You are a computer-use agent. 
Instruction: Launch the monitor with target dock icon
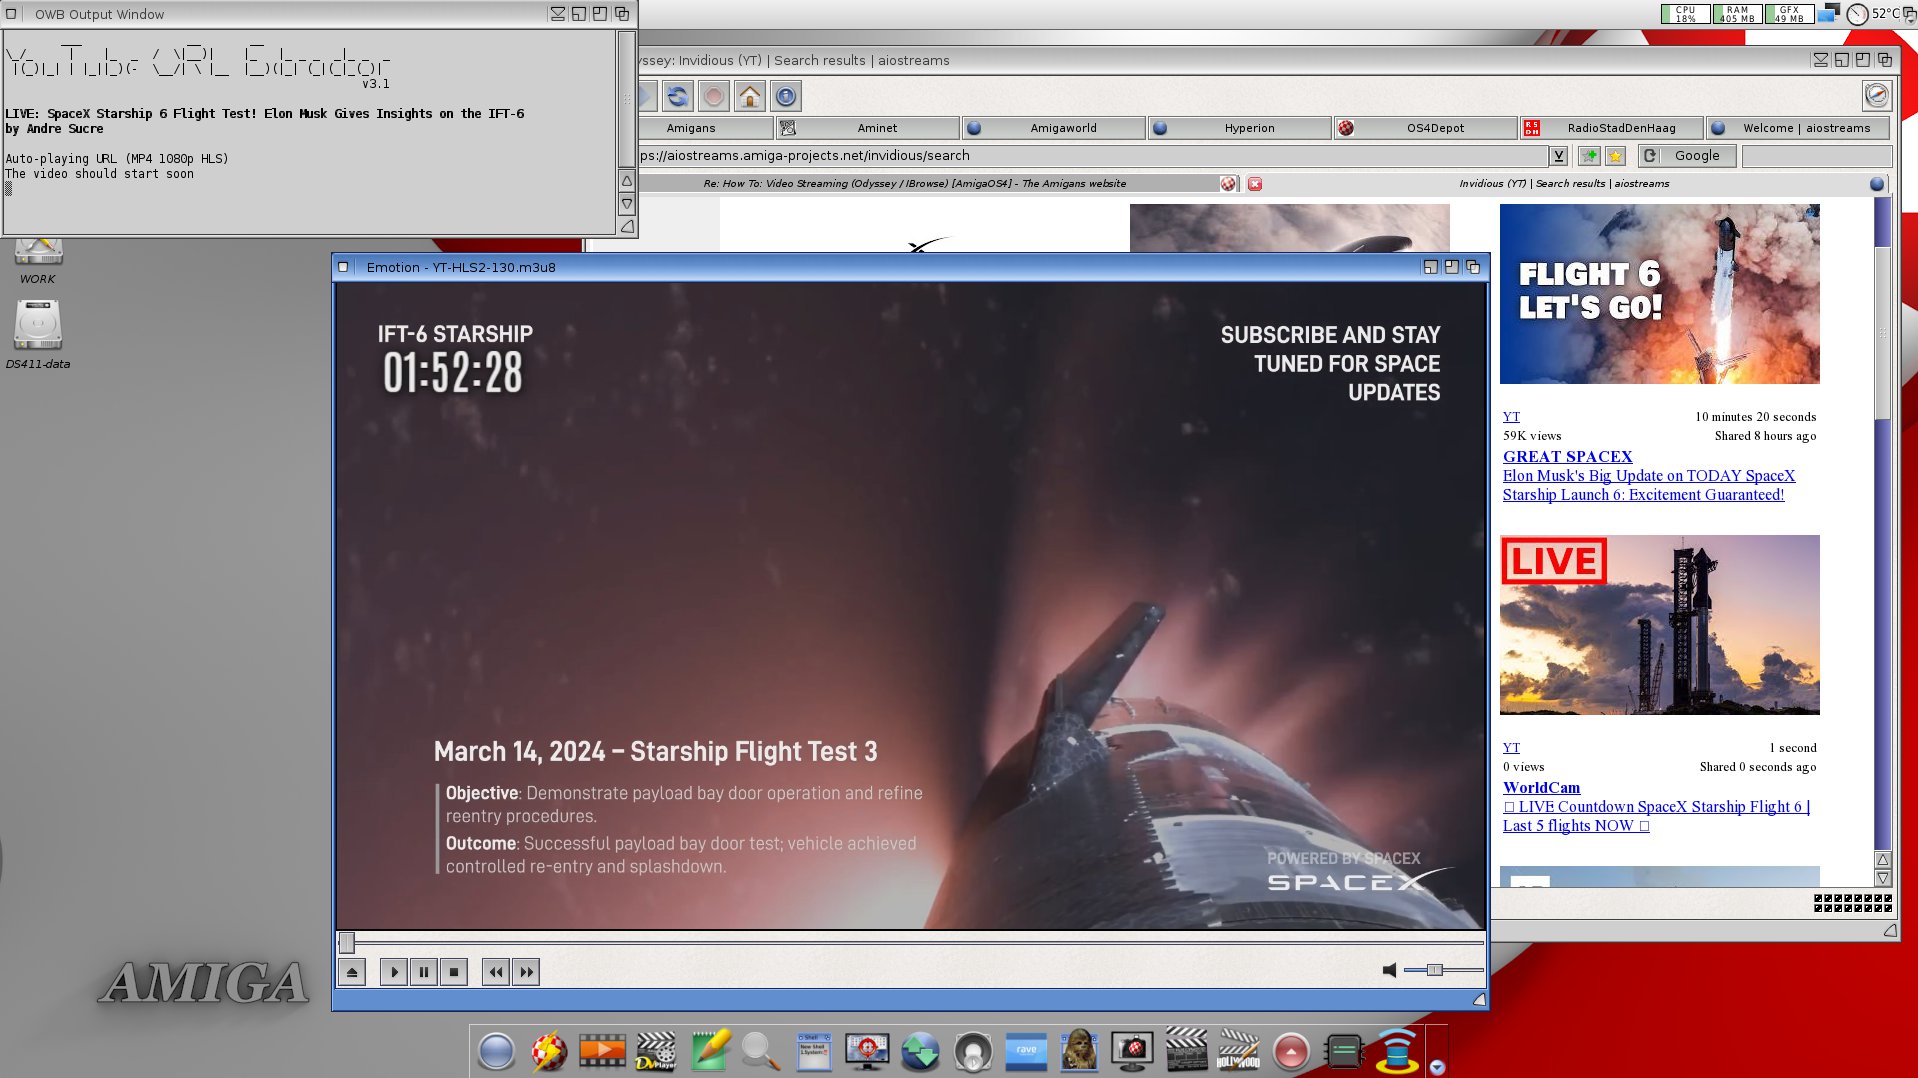click(867, 1051)
